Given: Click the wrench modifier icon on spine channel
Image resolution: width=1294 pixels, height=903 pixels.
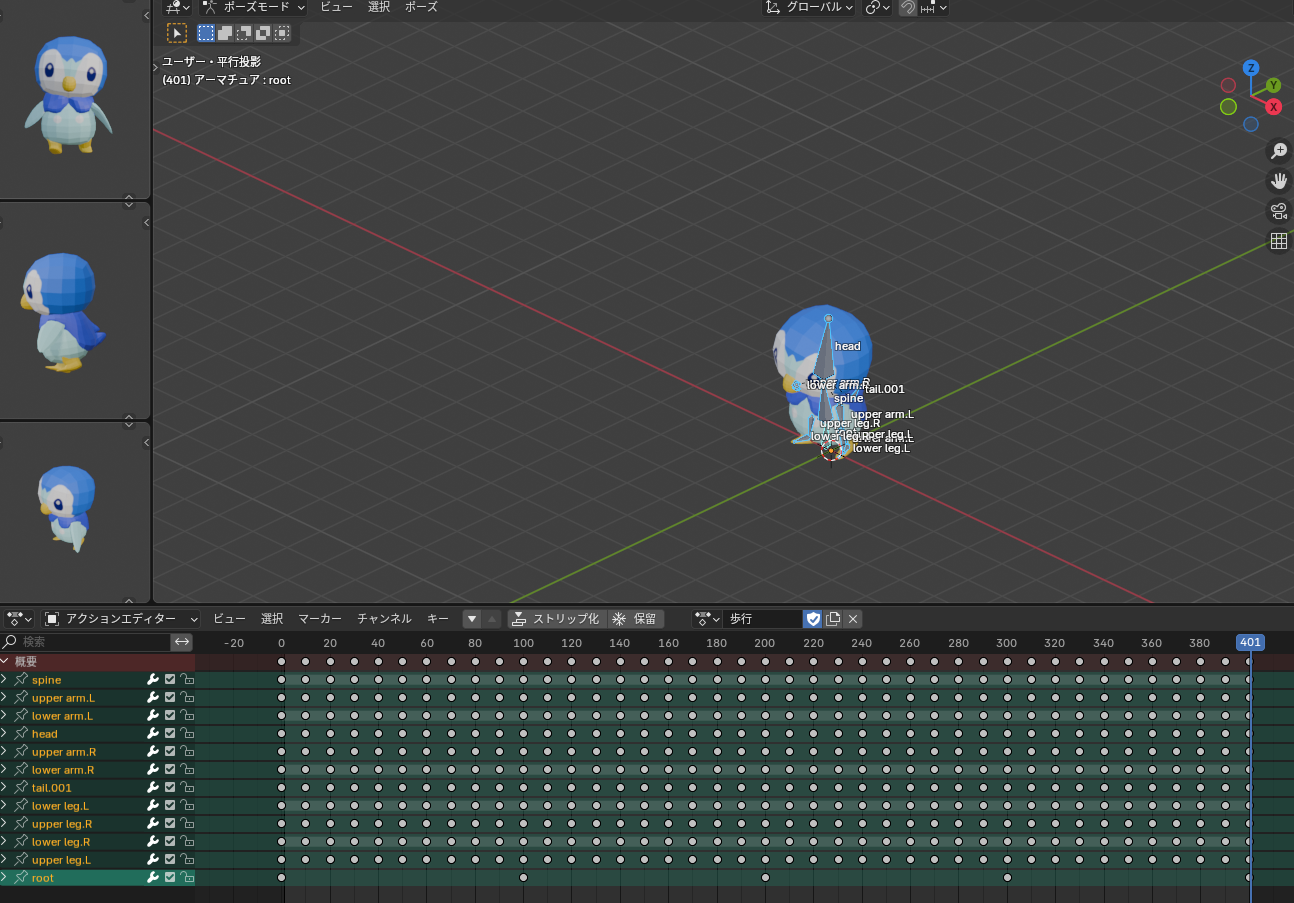Looking at the screenshot, I should [x=153, y=680].
